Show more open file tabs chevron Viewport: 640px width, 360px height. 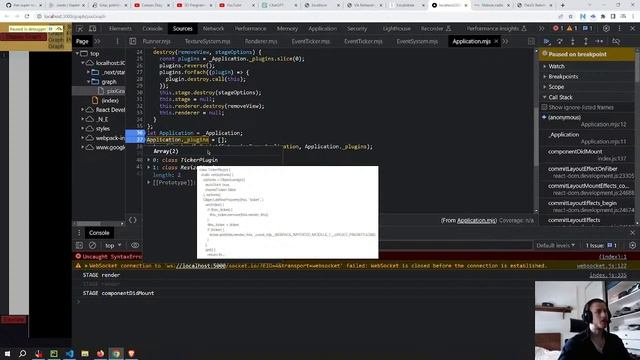(505, 41)
